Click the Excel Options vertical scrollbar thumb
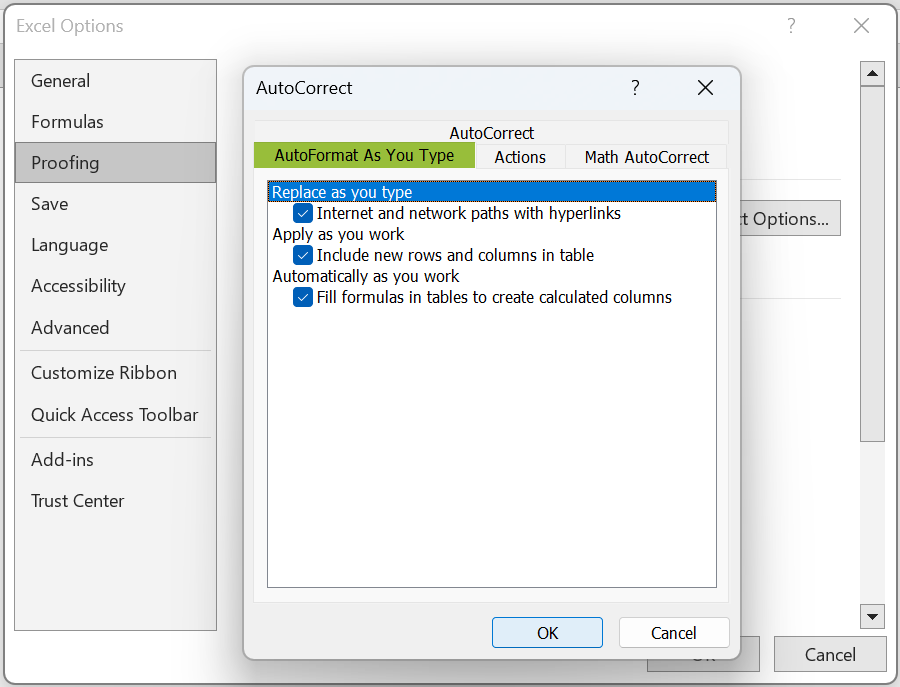Screen dimensions: 900x687 (872, 264)
